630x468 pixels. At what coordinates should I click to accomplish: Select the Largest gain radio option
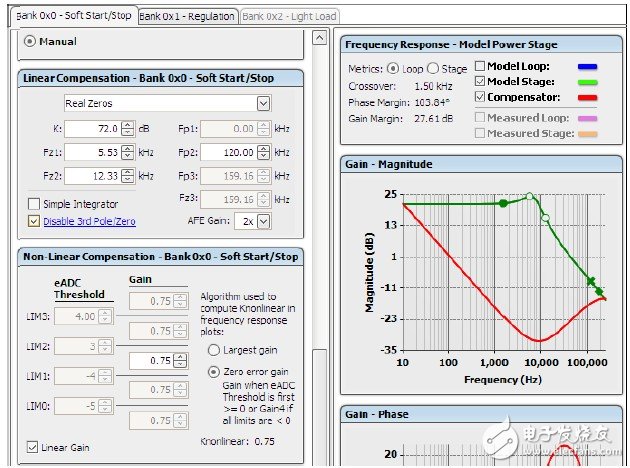click(214, 350)
